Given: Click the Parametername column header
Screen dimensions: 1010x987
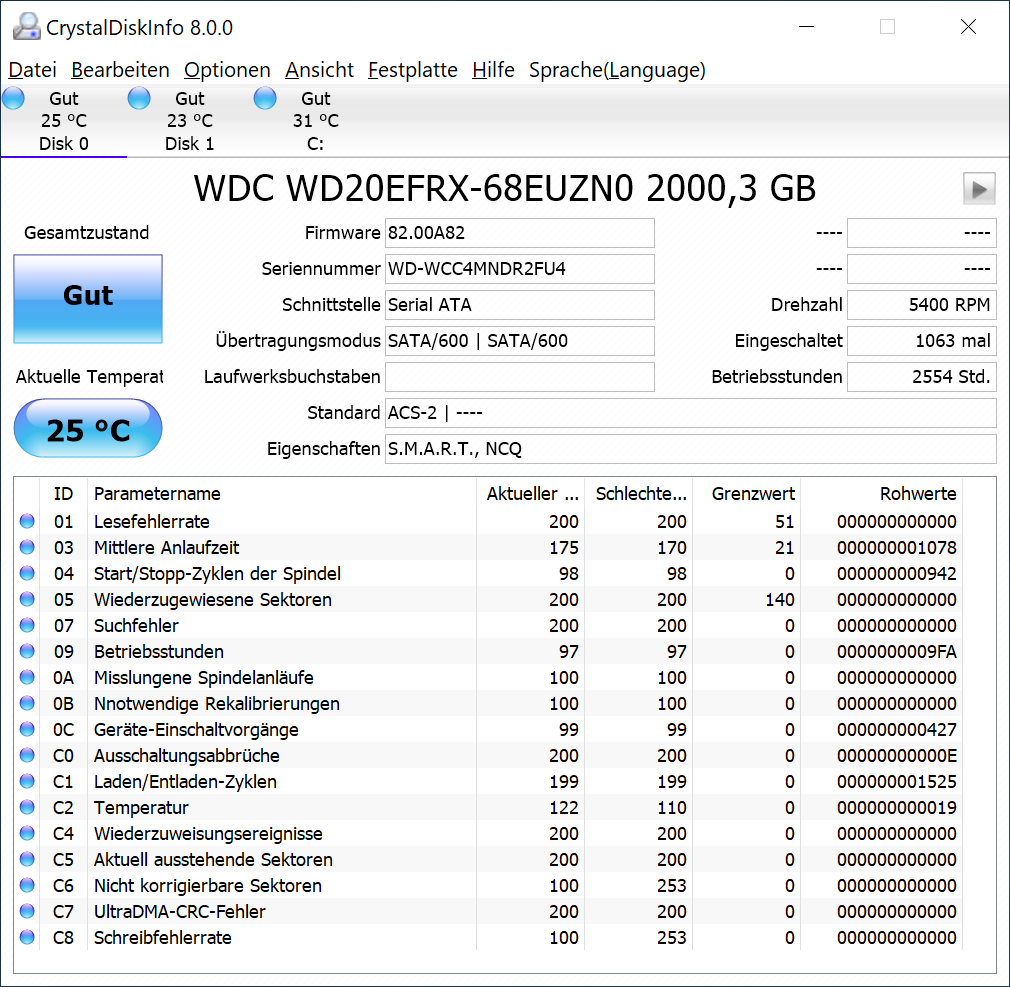Looking at the screenshot, I should pos(281,494).
